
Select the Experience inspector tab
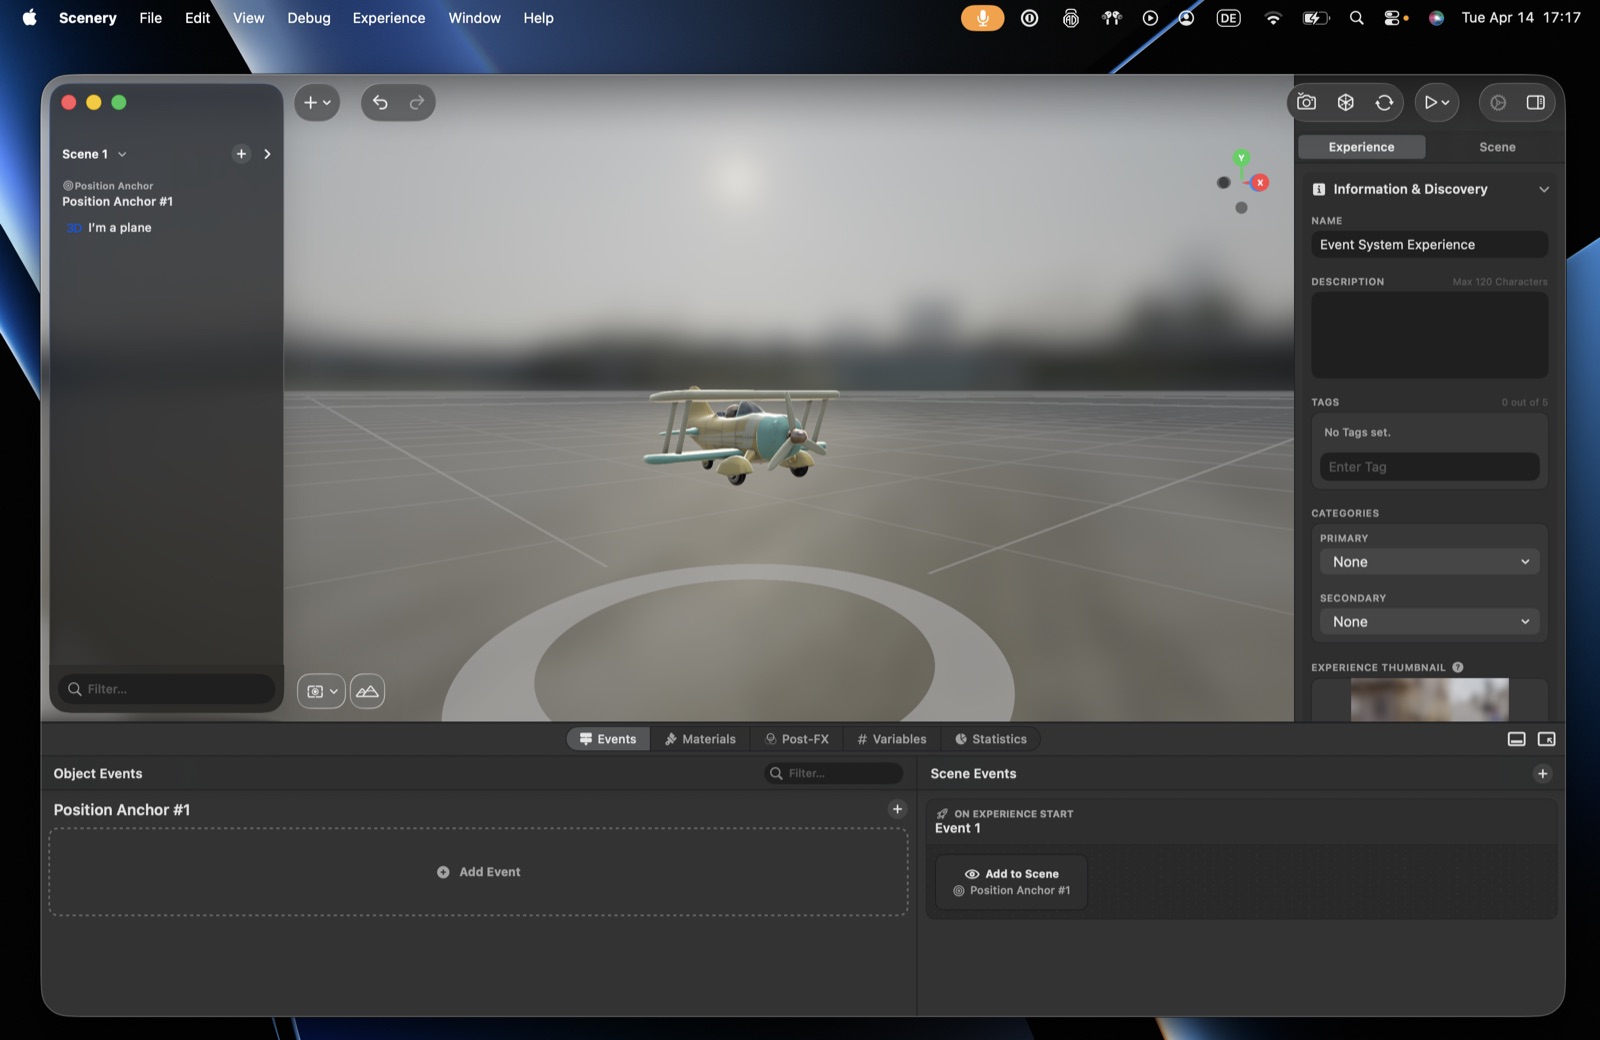click(1361, 147)
